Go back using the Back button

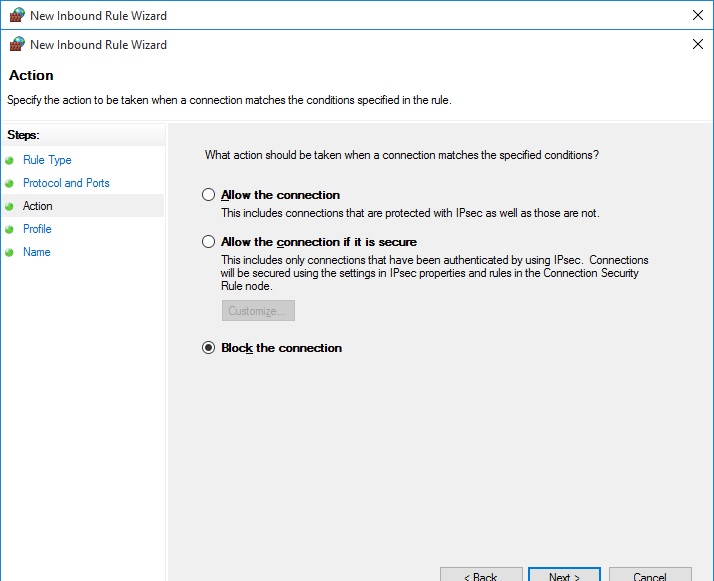click(x=481, y=575)
